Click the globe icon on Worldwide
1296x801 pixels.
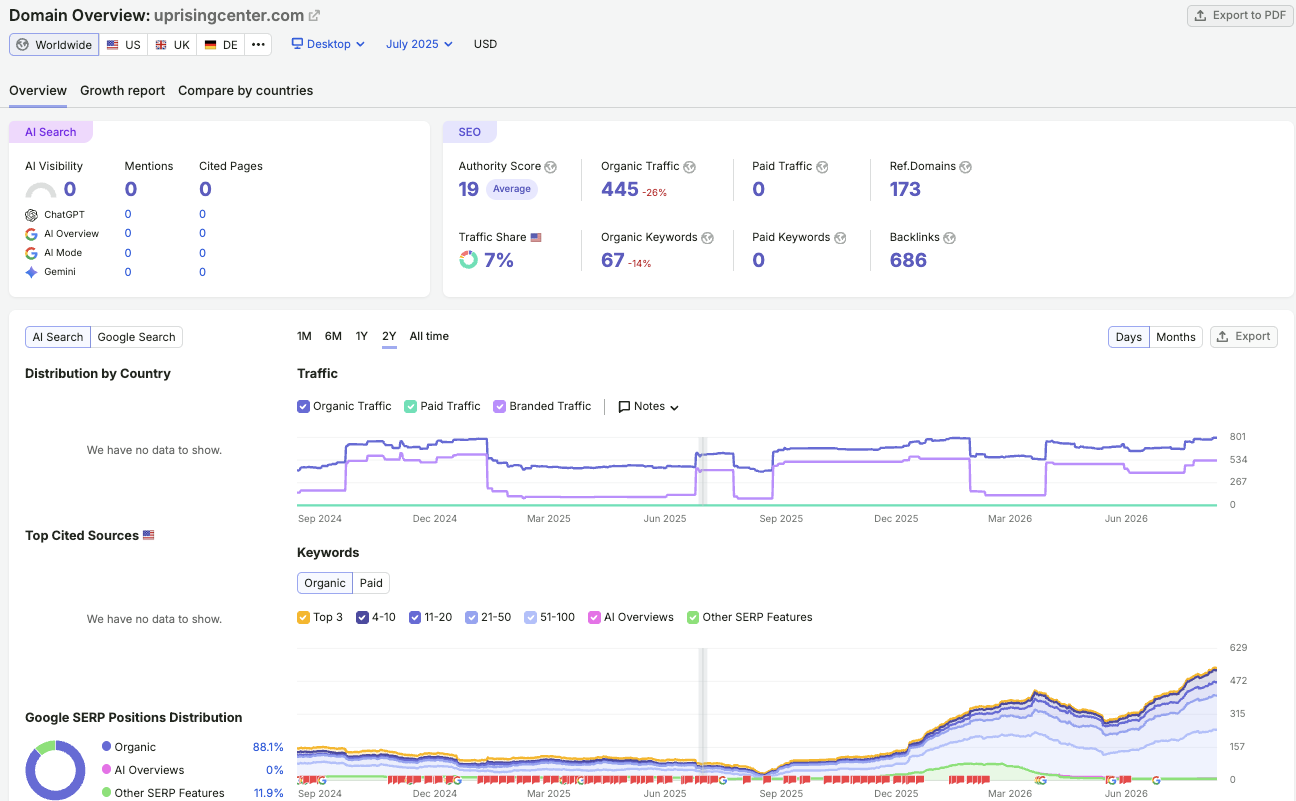23,45
